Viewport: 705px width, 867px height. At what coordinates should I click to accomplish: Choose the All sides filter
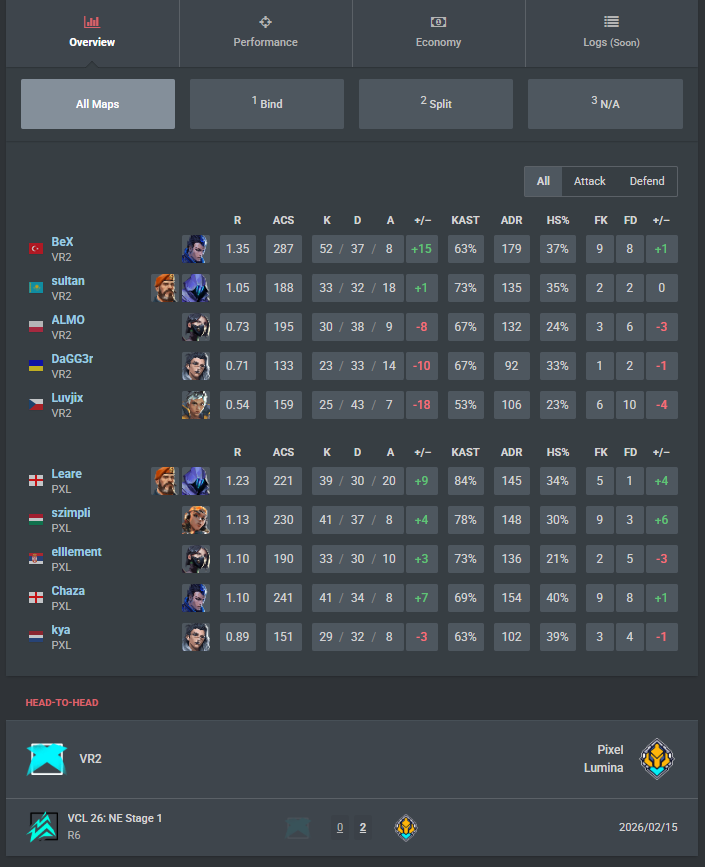(543, 181)
